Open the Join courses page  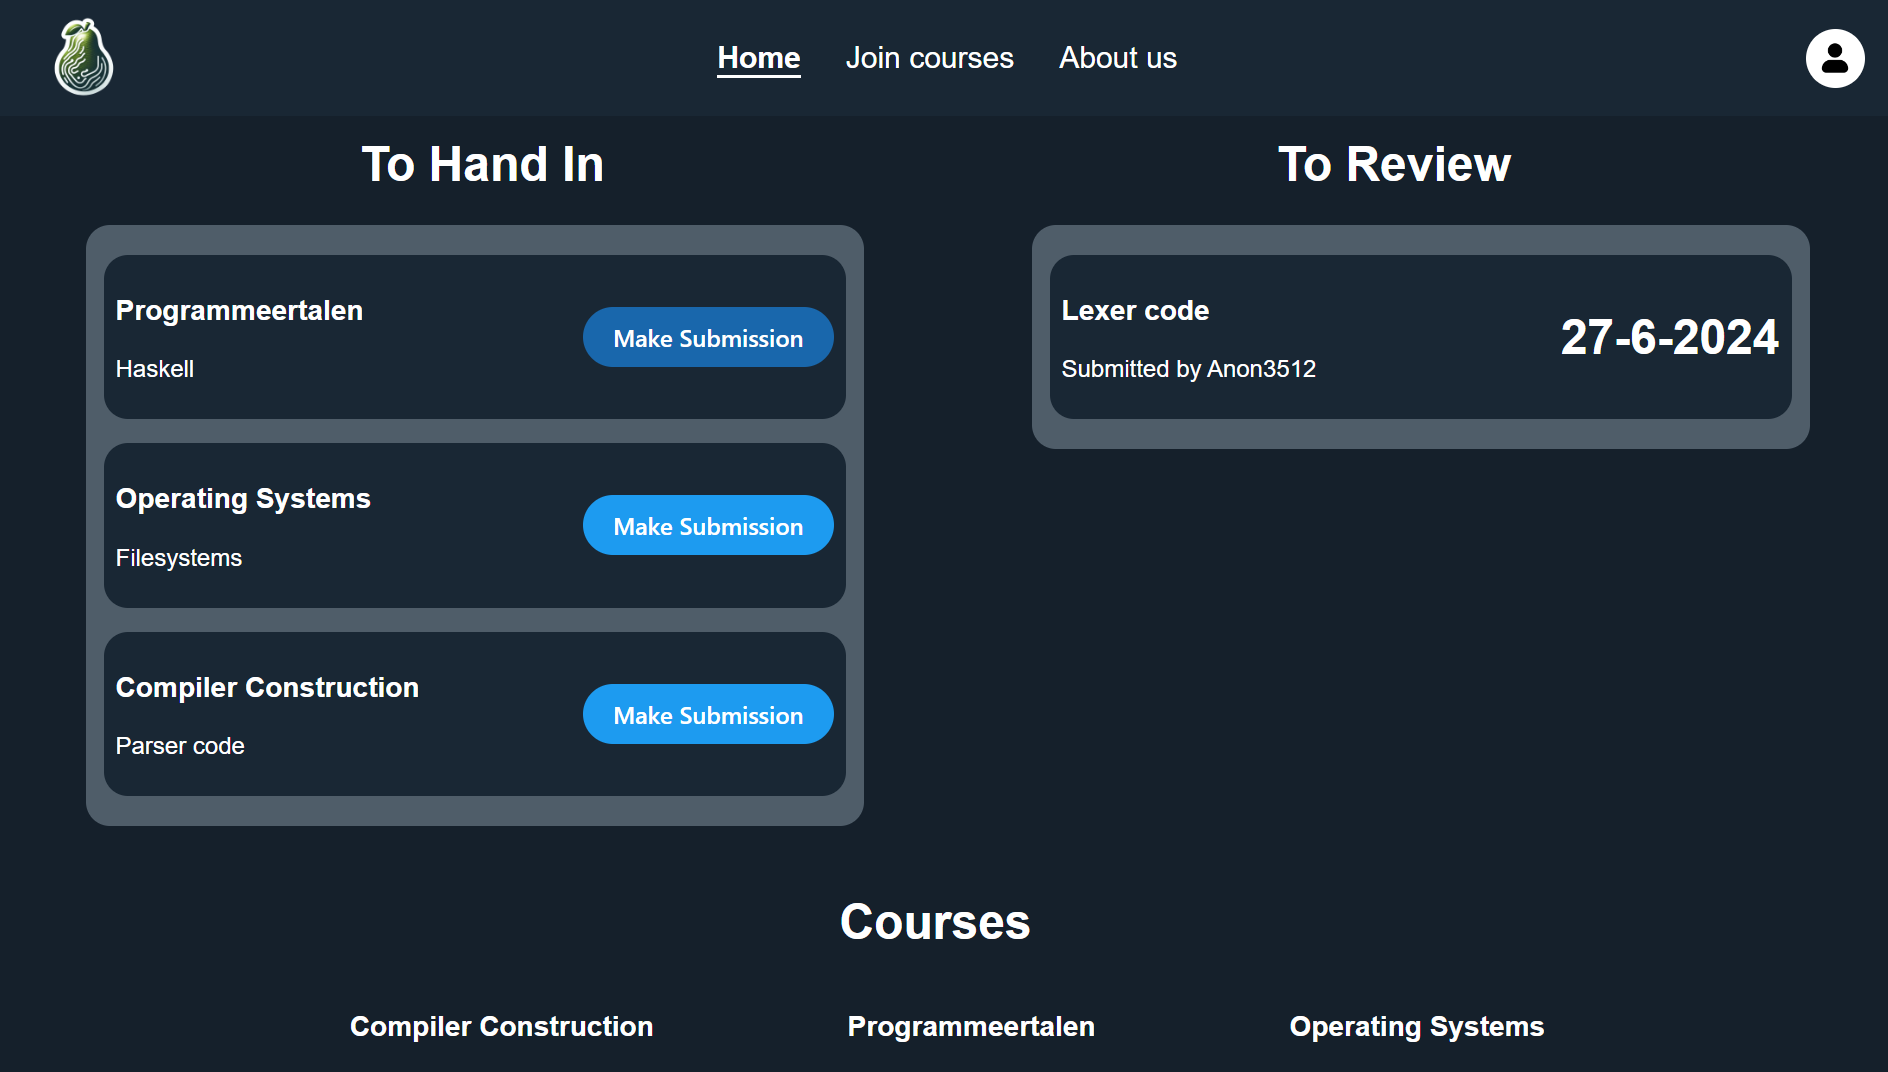(929, 58)
